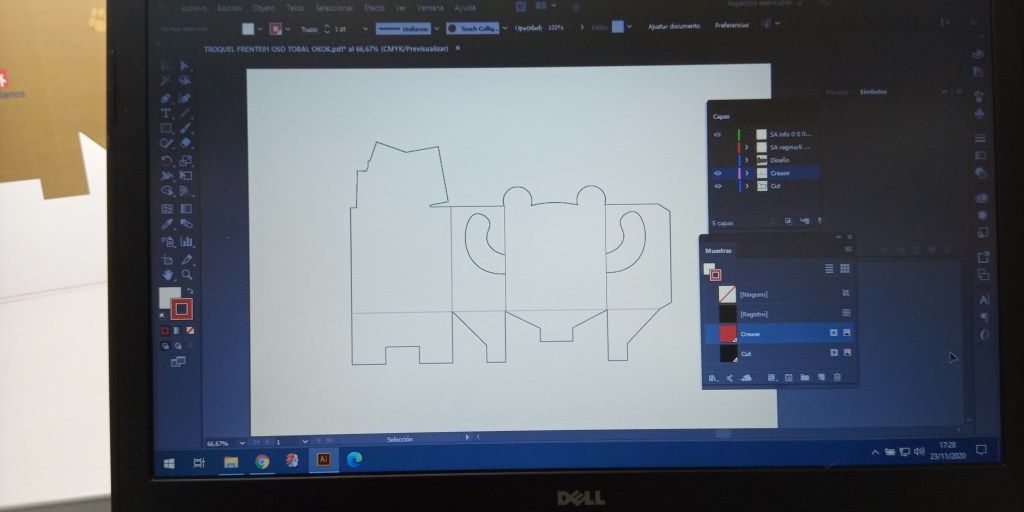The image size is (1024, 512).
Task: Select the Rotate tool
Action: (166, 160)
